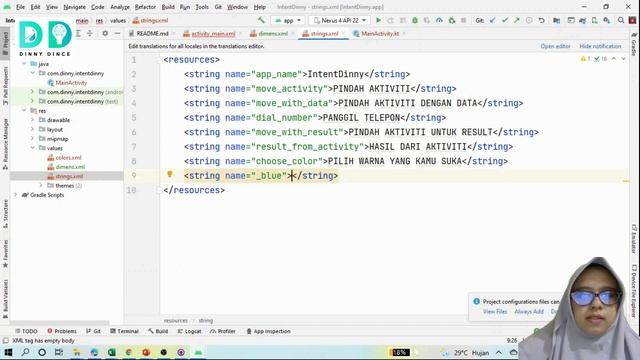Image resolution: width=640 pixels, height=360 pixels.
Task: Click the Rollback undo arrow icon
Action: tap(541, 20)
